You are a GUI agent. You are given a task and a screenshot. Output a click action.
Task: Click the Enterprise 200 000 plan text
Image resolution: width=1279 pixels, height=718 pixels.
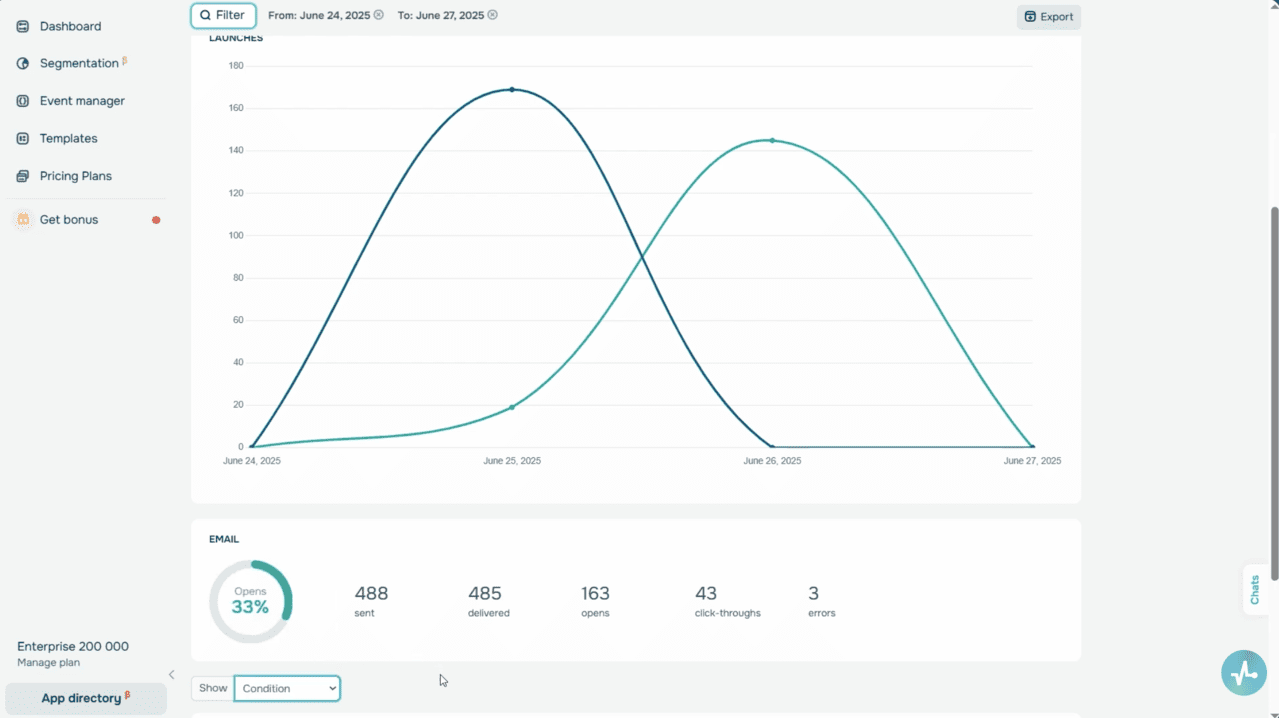tap(73, 646)
